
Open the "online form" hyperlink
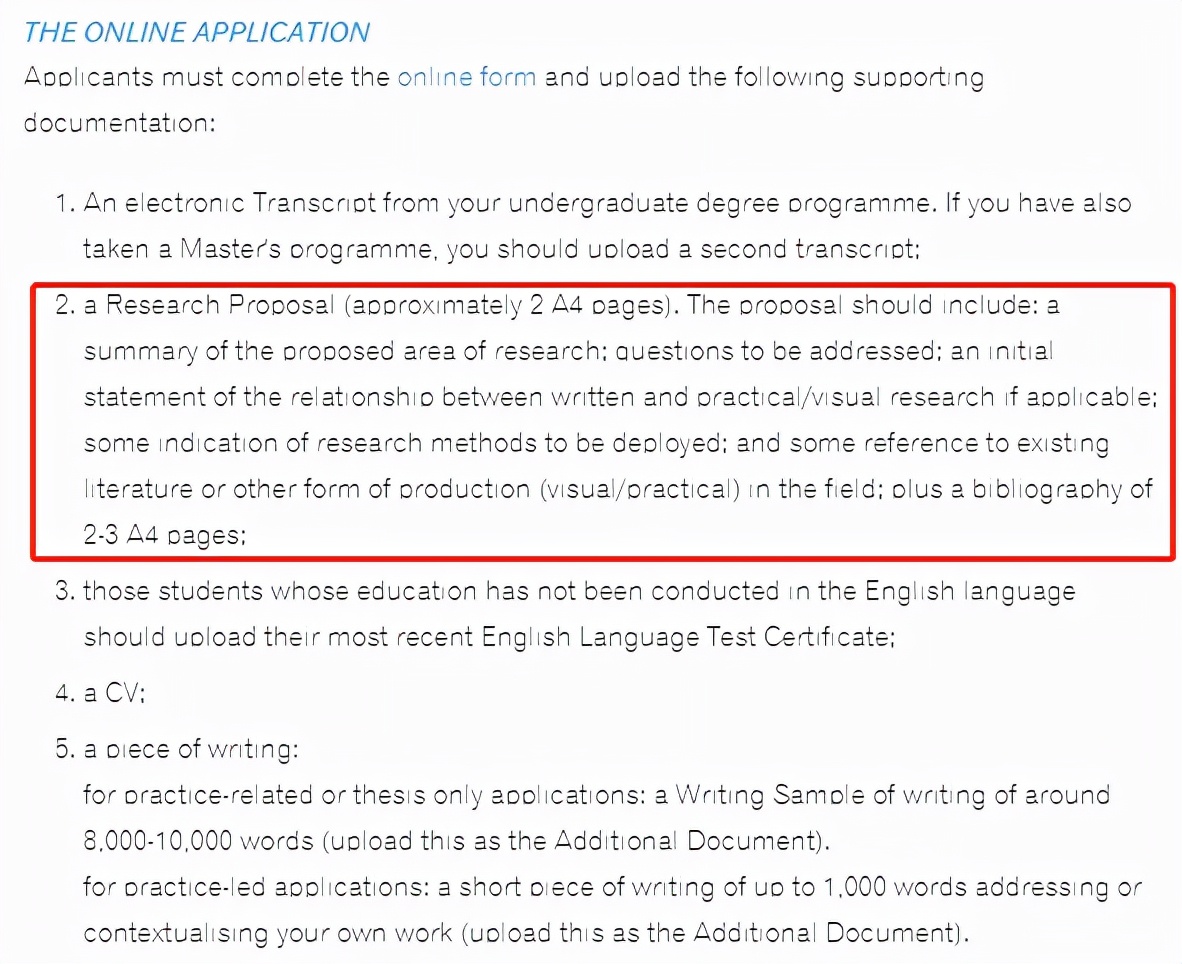[x=466, y=77]
